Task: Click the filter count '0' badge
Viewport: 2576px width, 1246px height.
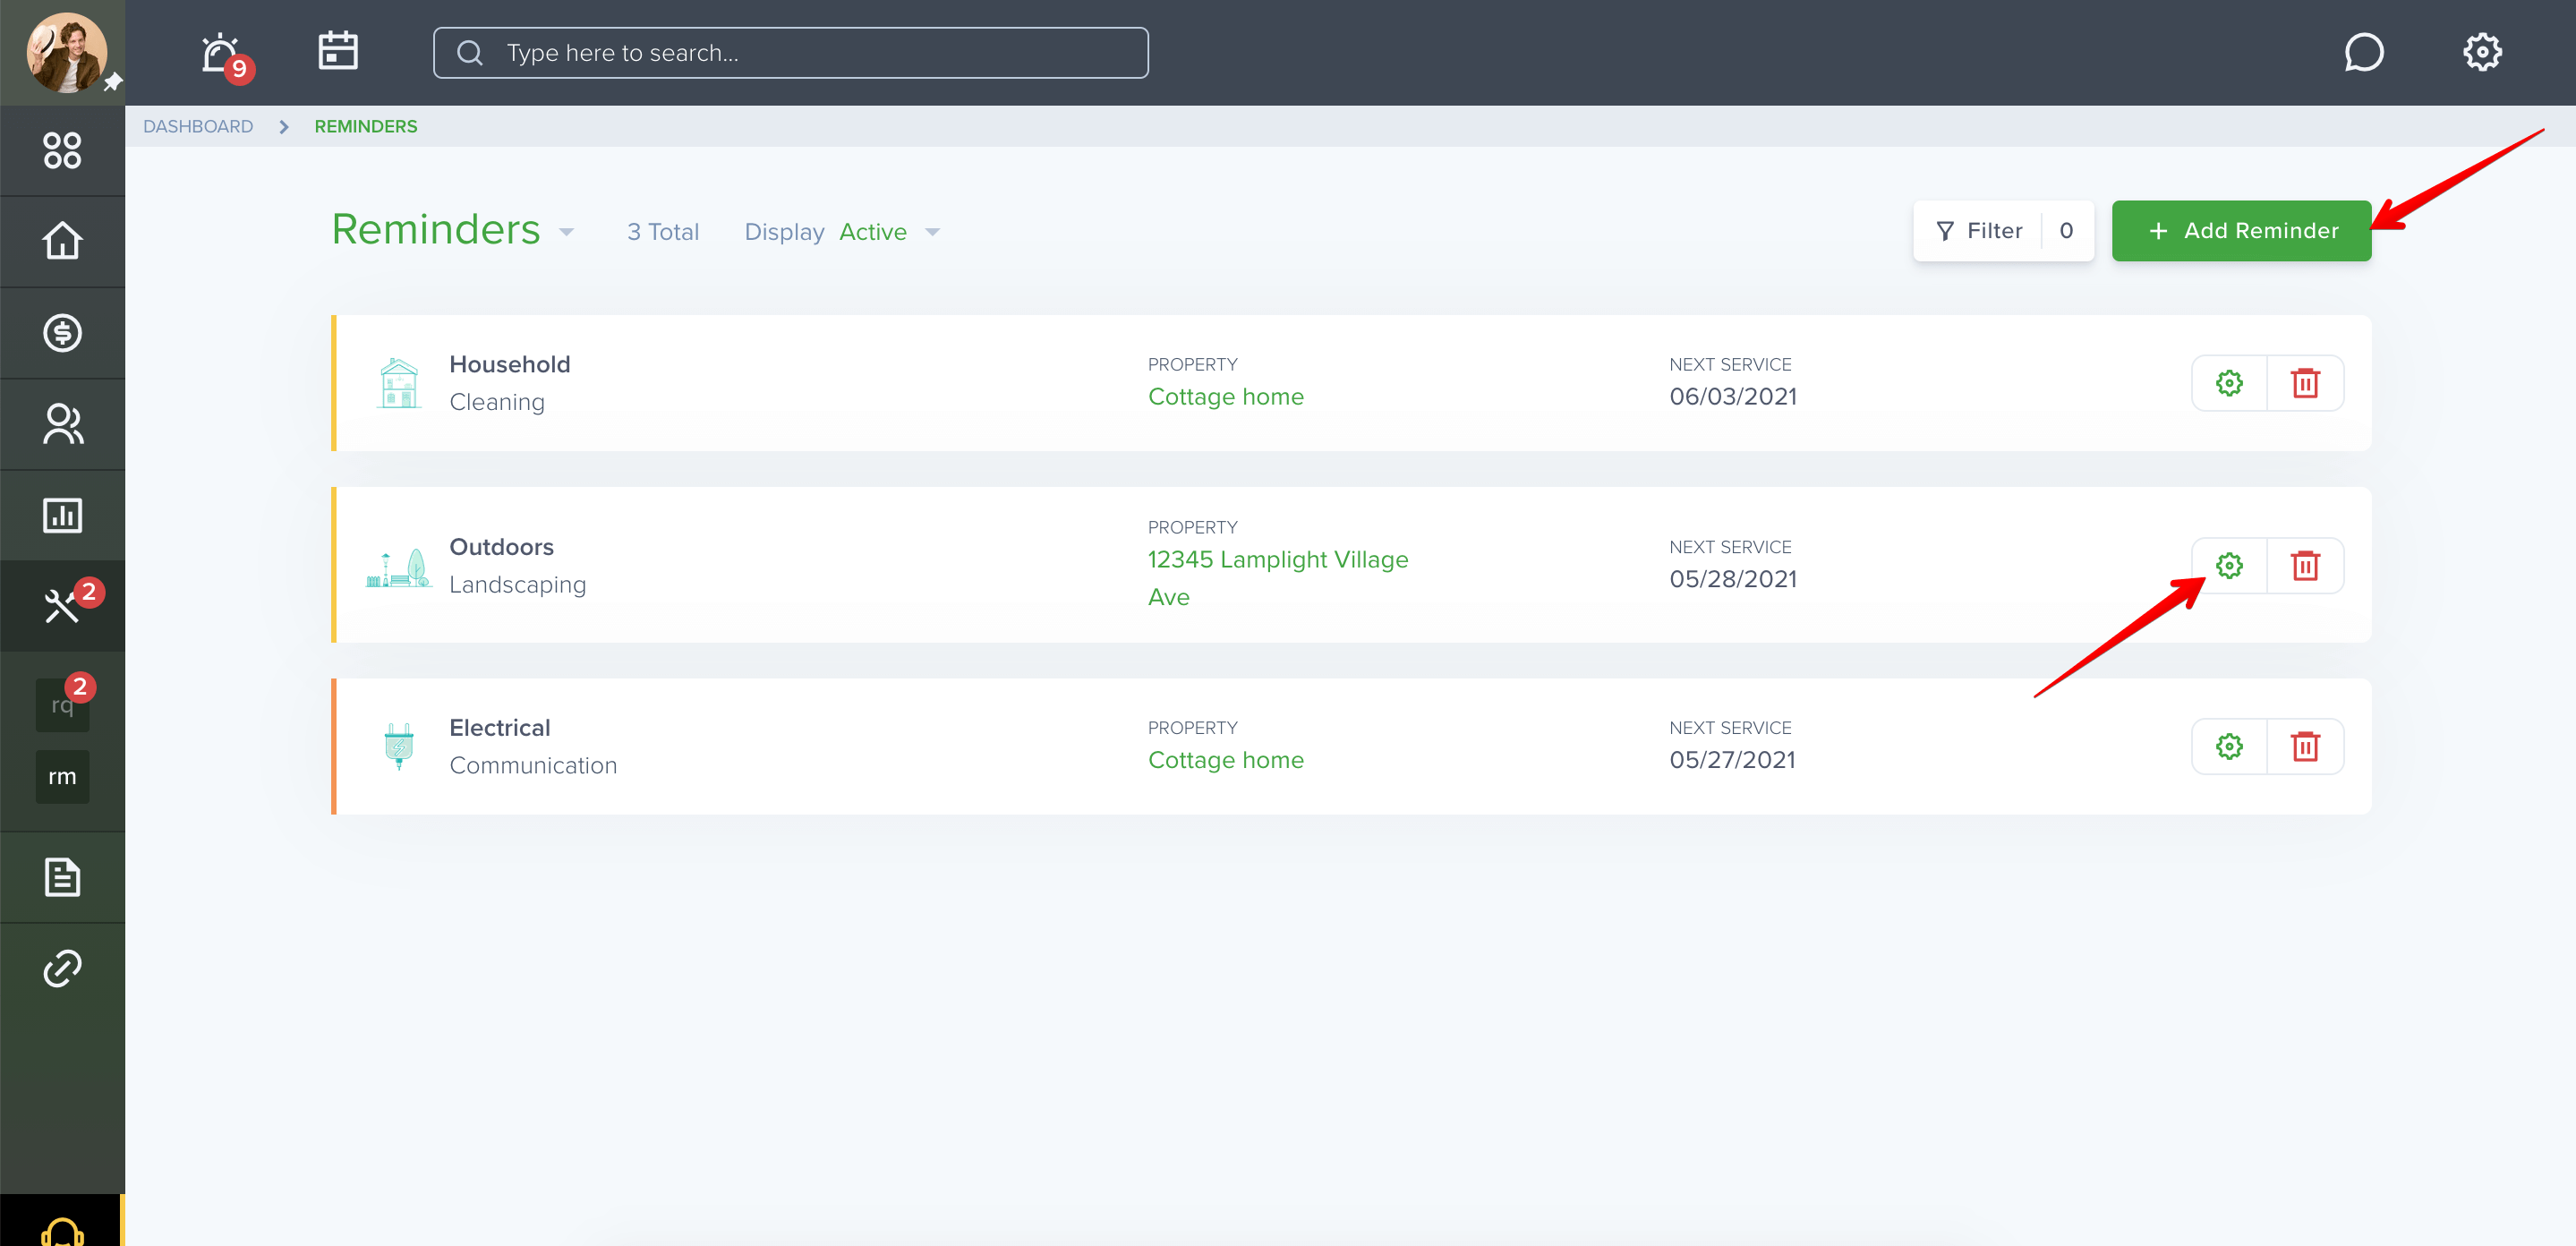Action: (2066, 231)
